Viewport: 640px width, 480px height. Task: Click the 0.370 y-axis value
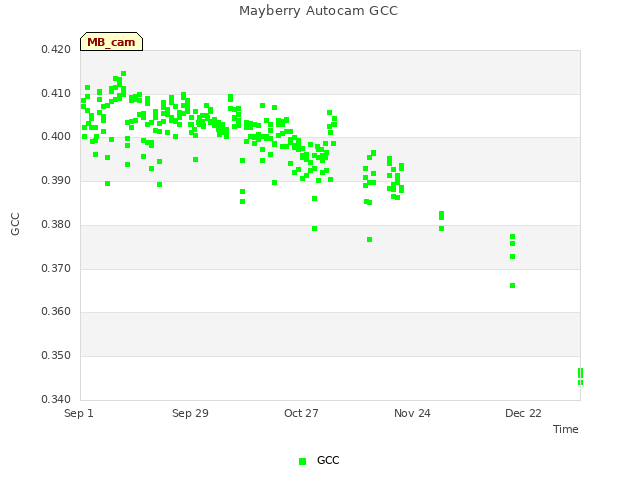pyautogui.click(x=56, y=269)
